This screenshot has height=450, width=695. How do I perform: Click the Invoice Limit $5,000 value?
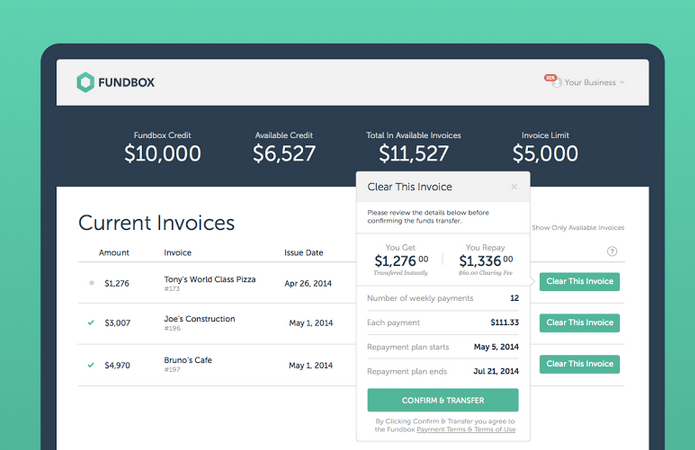pos(545,154)
